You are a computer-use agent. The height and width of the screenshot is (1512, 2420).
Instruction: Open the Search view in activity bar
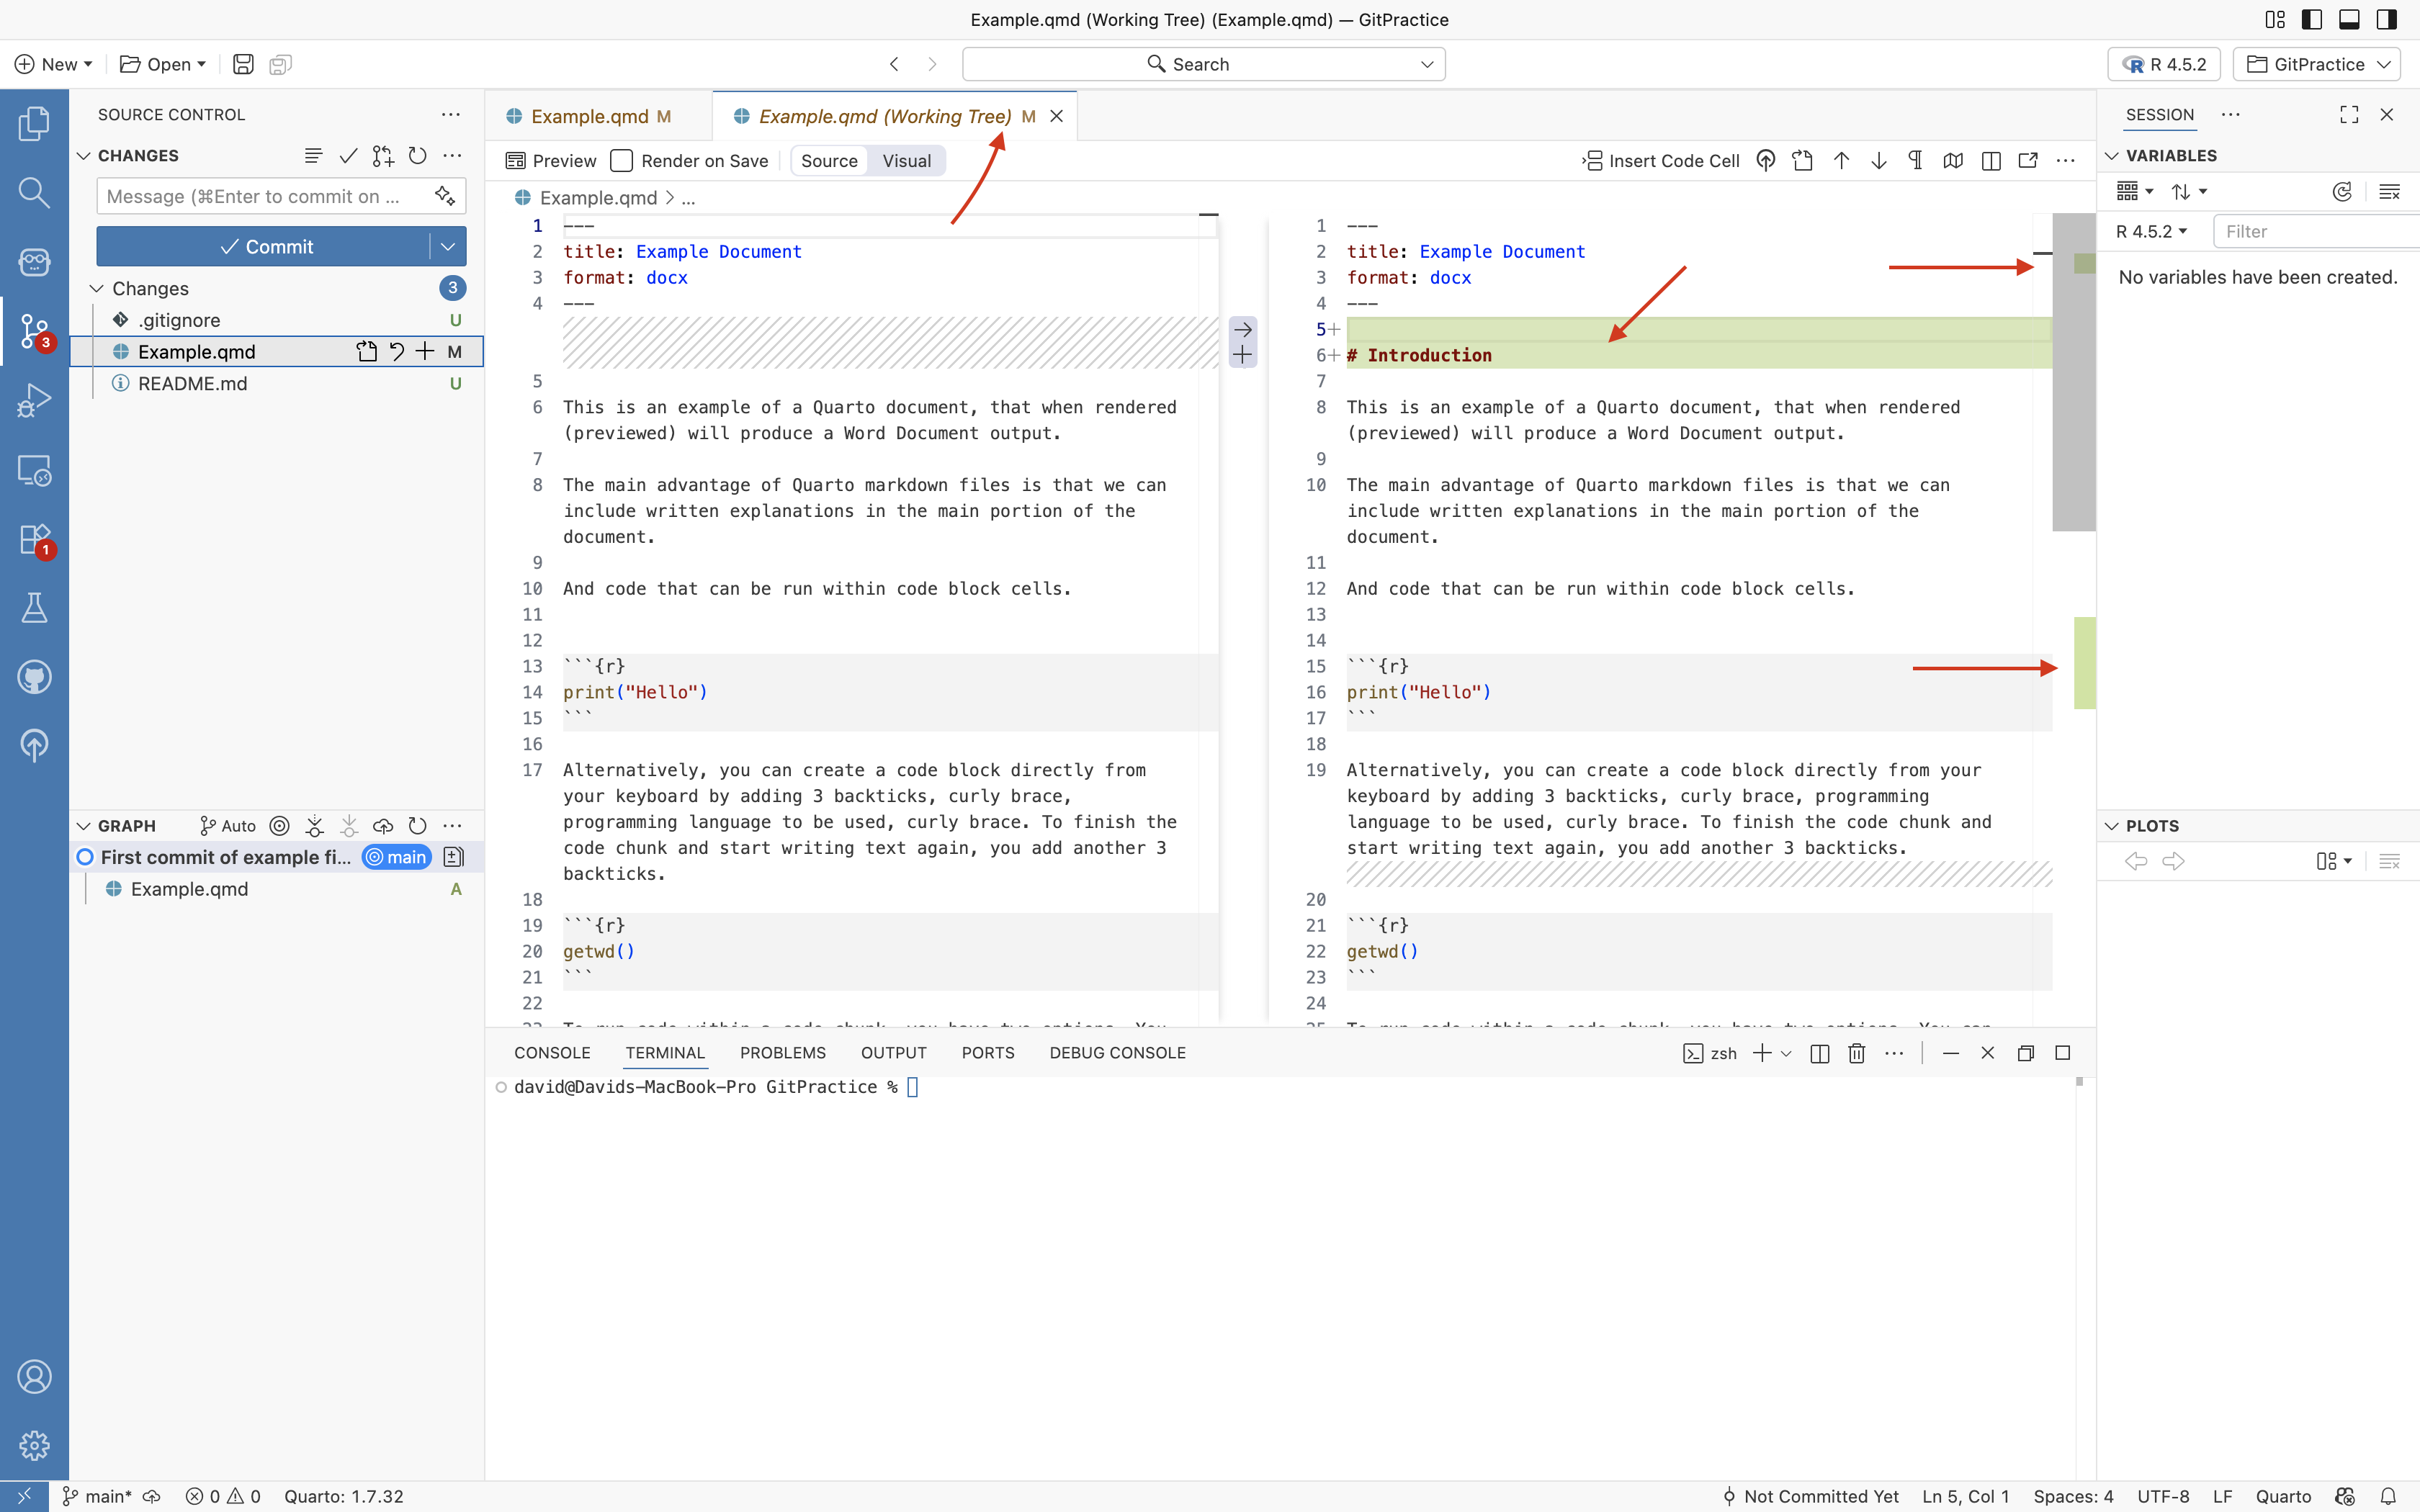[34, 192]
